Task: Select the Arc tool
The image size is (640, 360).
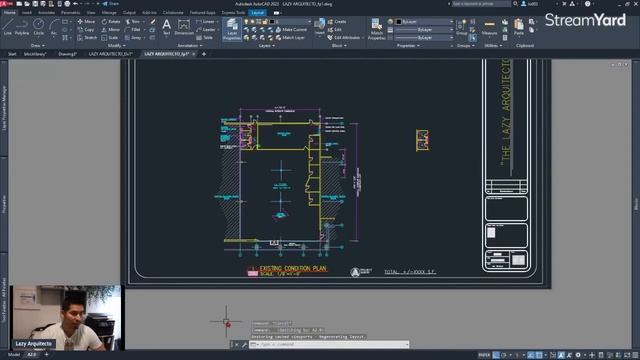Action: point(54,27)
